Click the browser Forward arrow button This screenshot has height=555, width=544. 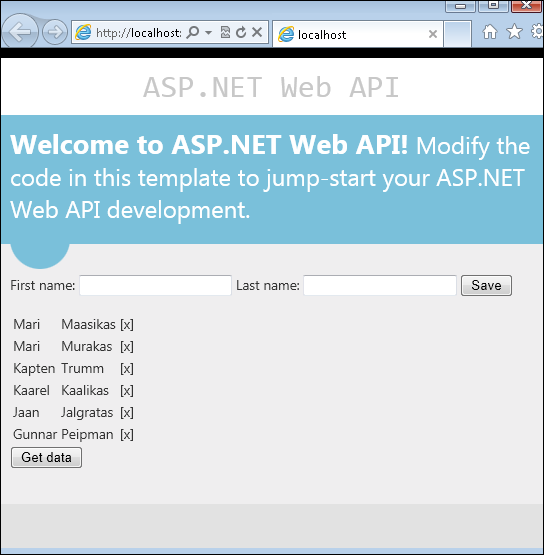55,32
